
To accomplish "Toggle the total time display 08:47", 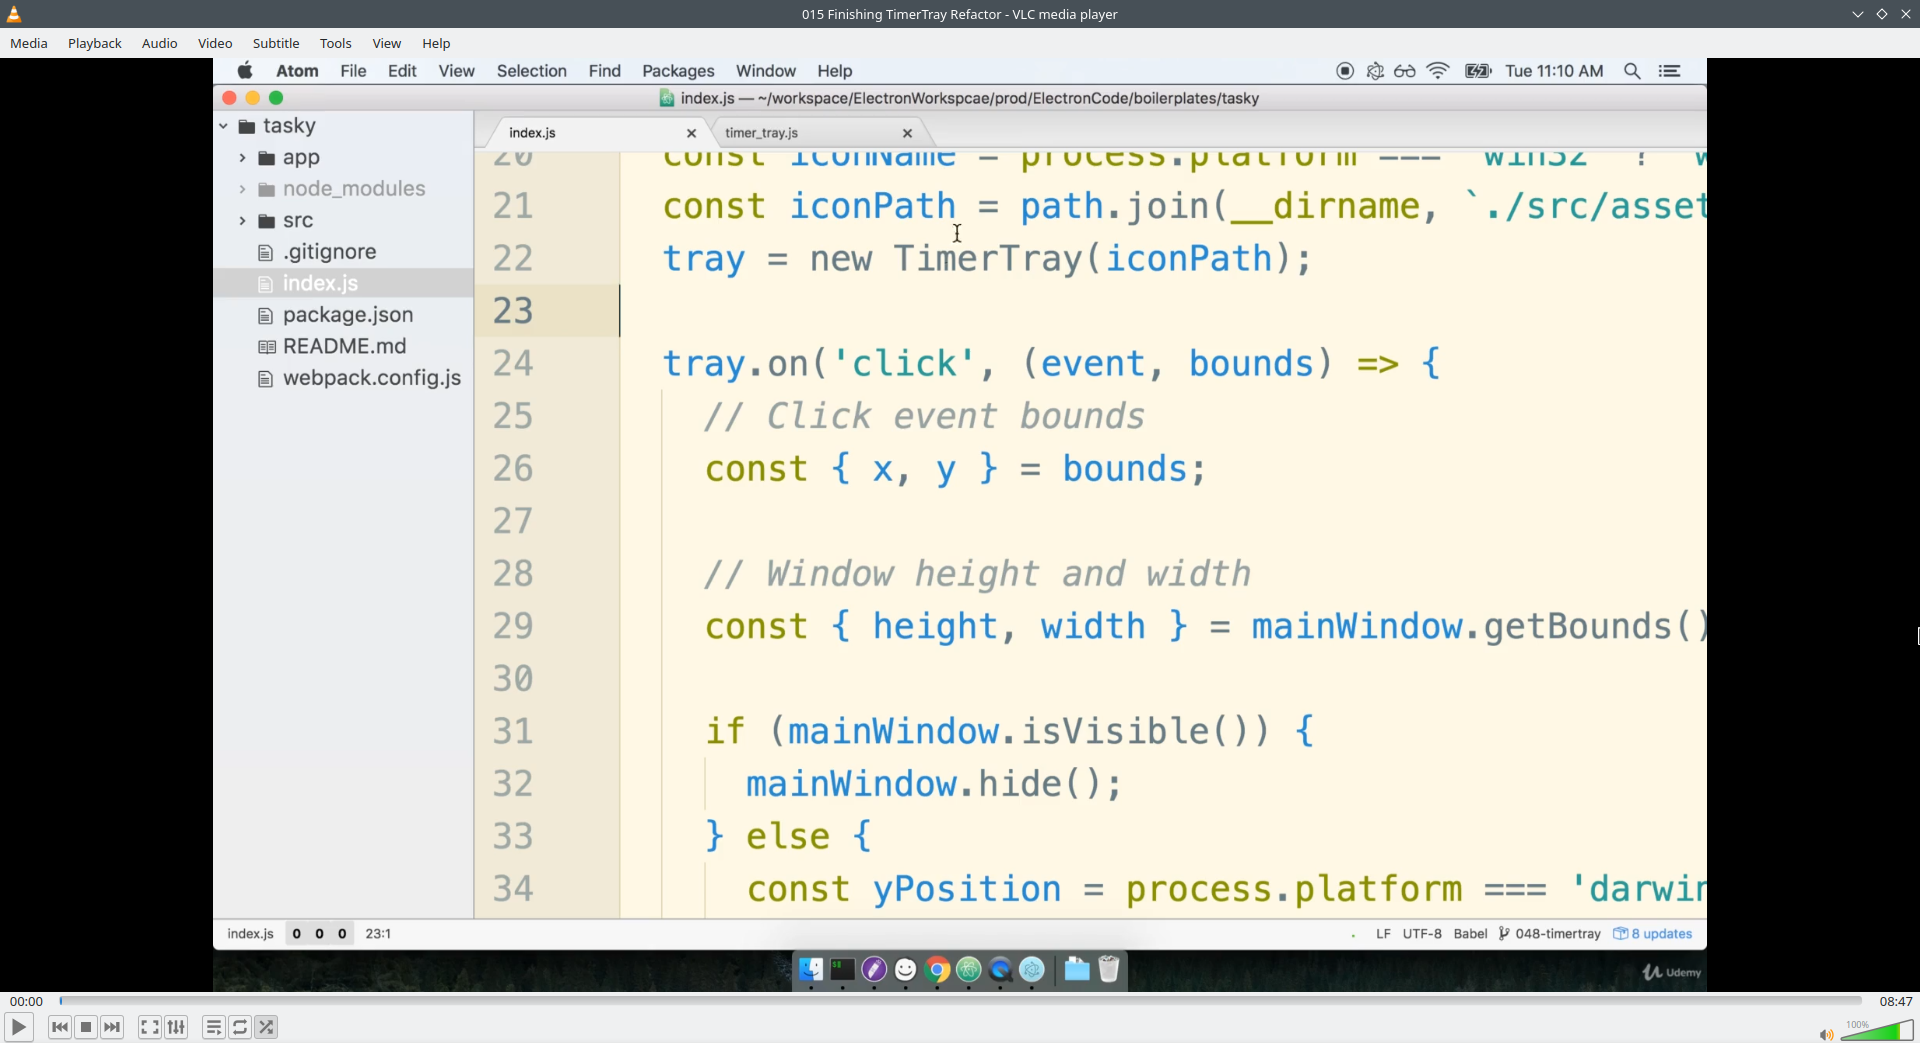I will pos(1896,1001).
